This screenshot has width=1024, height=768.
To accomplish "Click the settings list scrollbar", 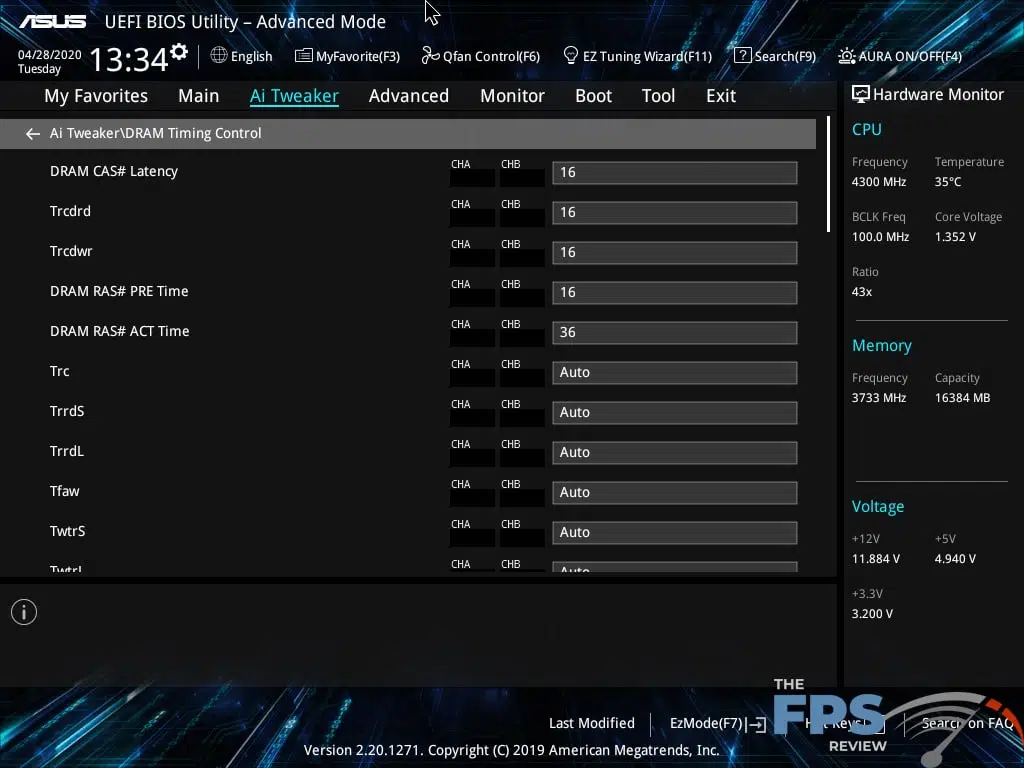I will 828,174.
